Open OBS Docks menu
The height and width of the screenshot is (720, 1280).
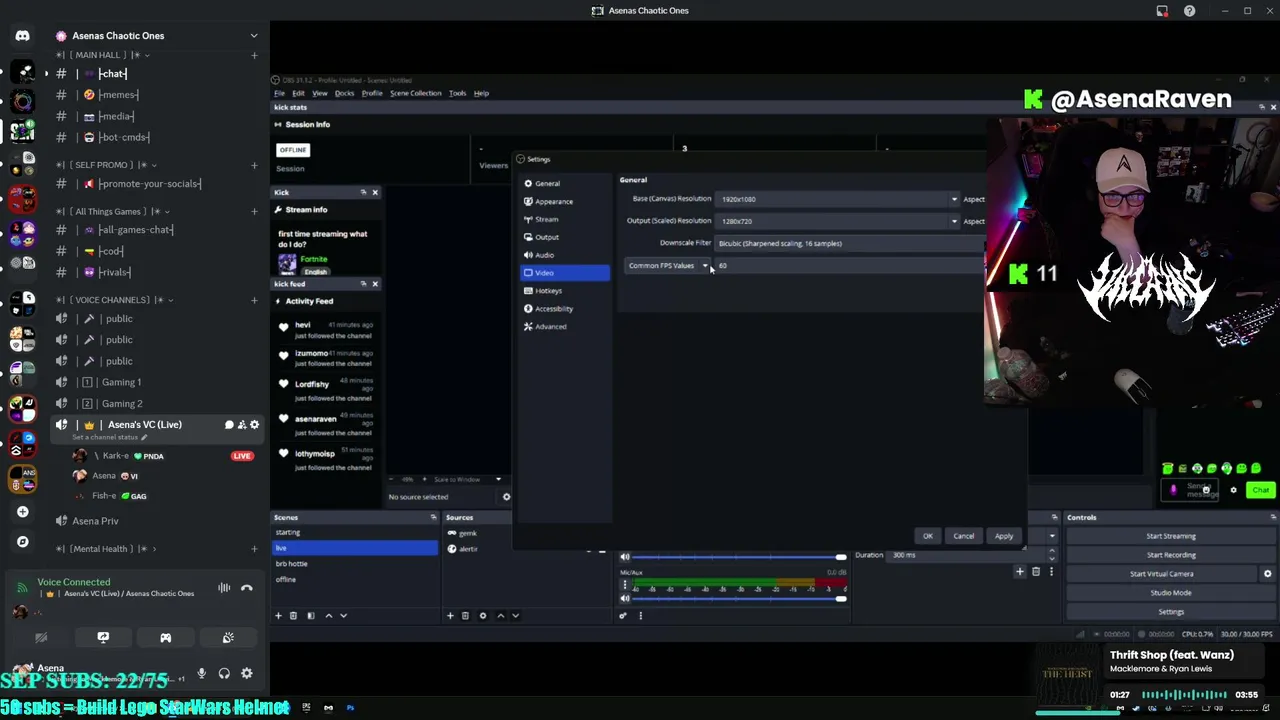(345, 93)
